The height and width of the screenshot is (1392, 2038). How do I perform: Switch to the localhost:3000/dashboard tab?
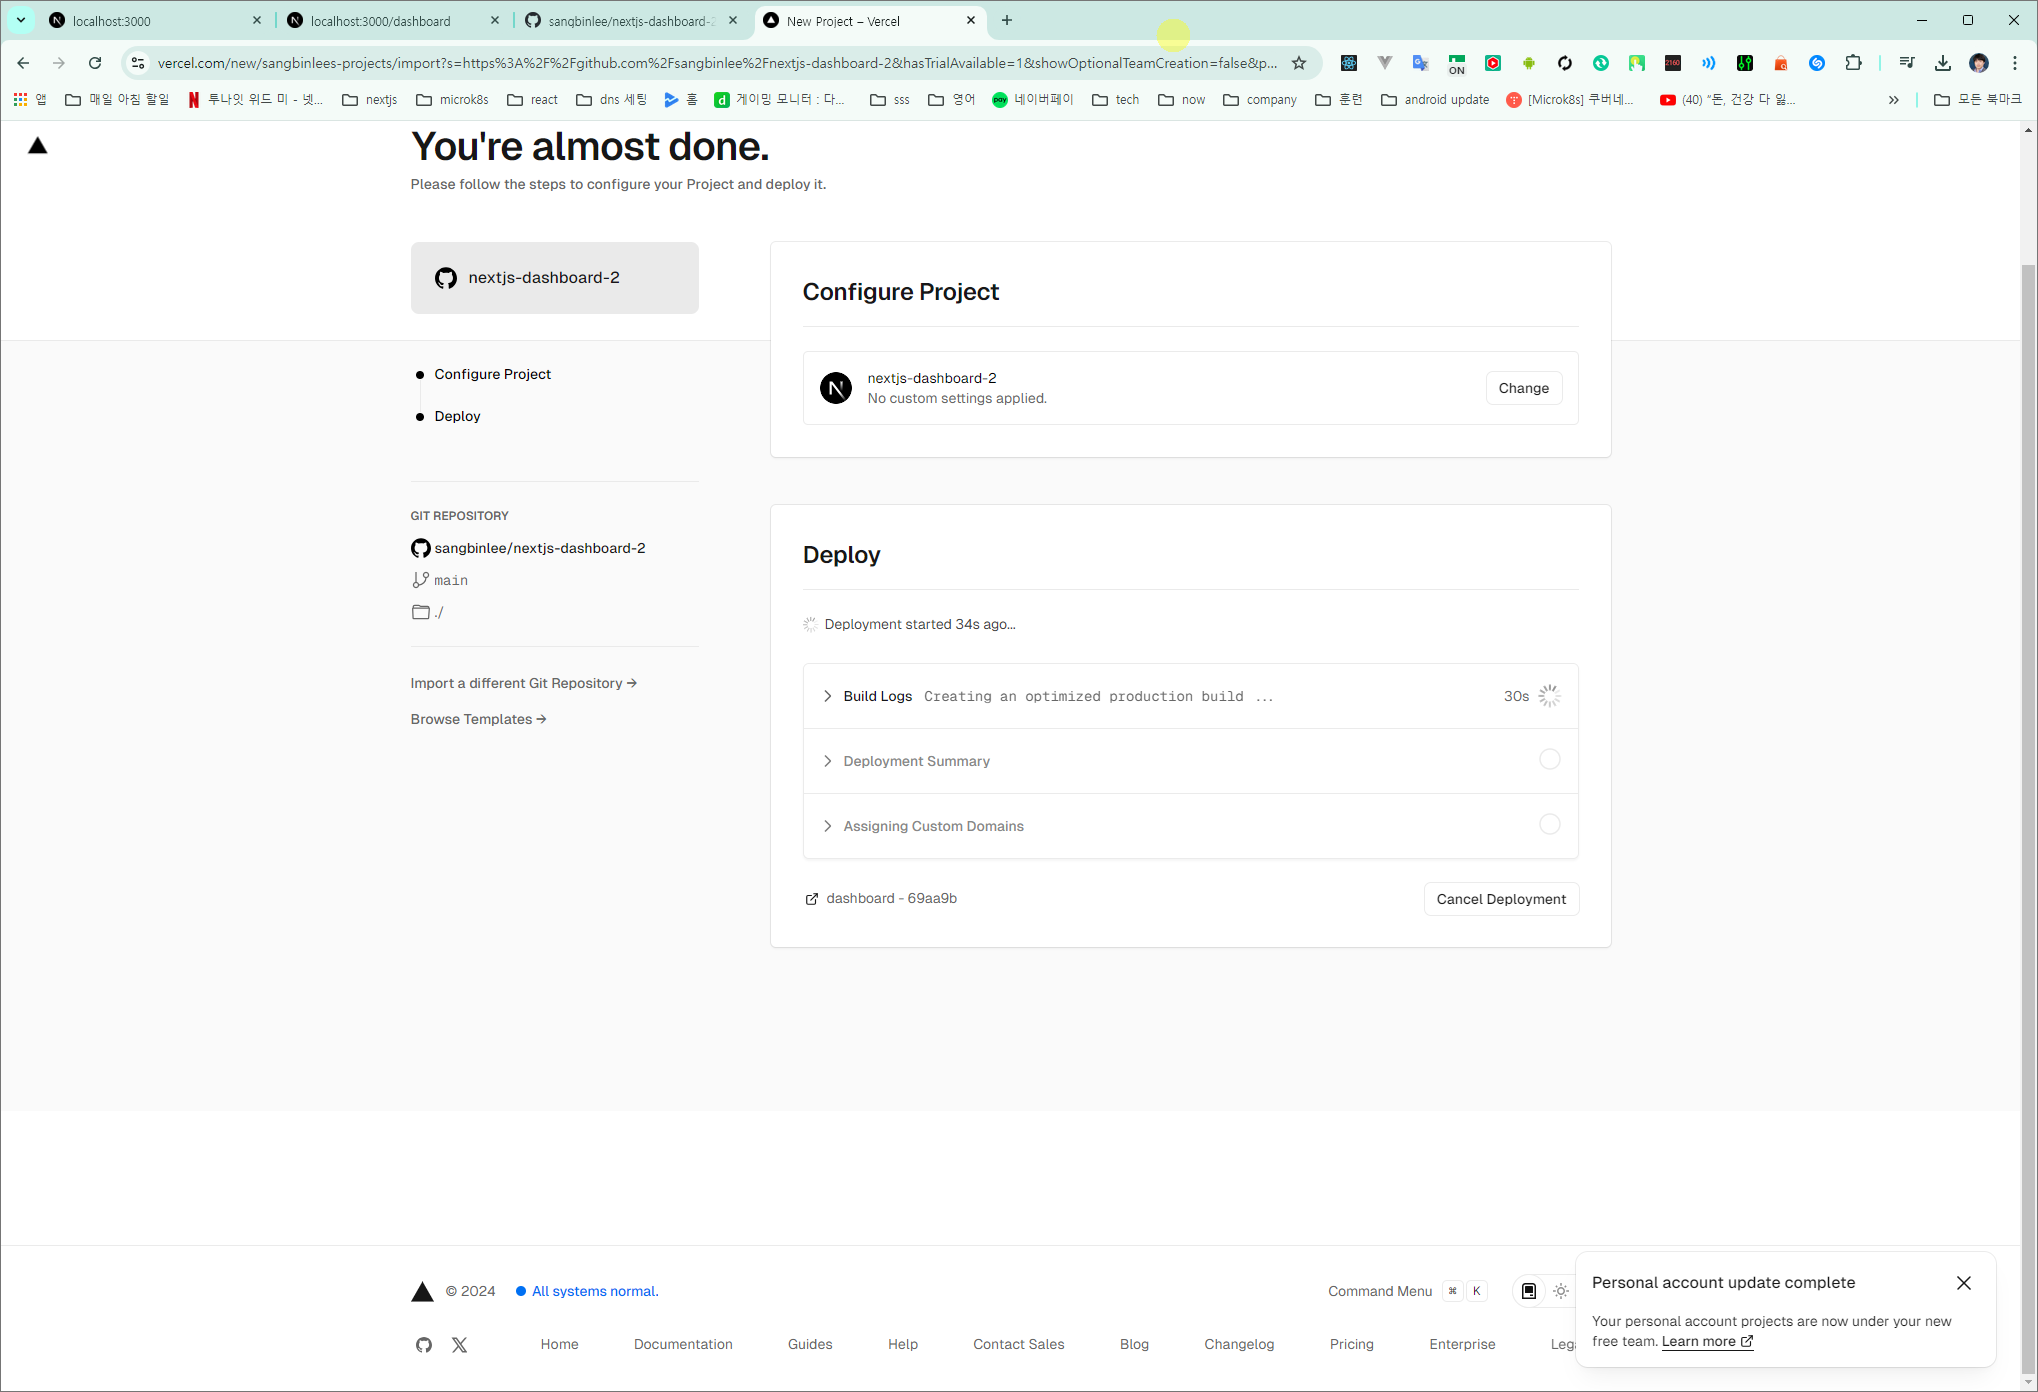tap(381, 21)
